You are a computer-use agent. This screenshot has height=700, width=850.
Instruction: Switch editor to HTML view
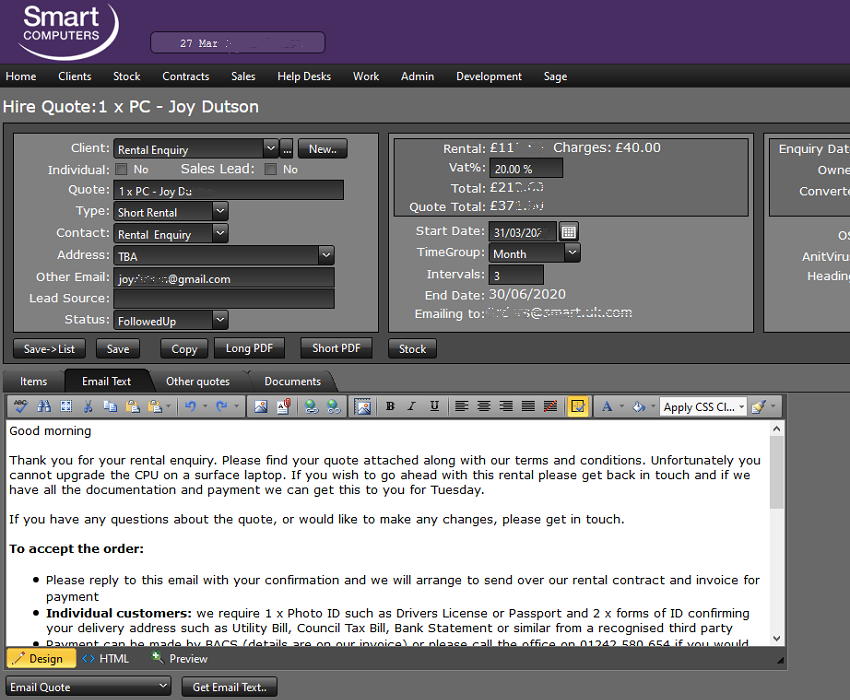point(106,659)
